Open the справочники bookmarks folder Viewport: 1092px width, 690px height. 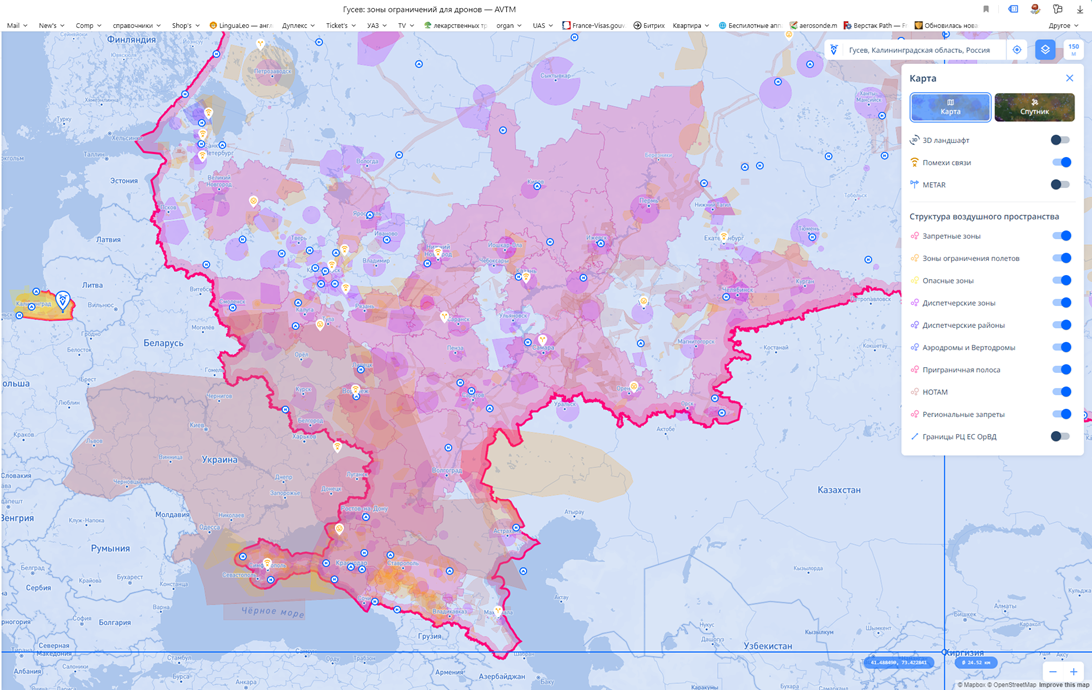(136, 25)
